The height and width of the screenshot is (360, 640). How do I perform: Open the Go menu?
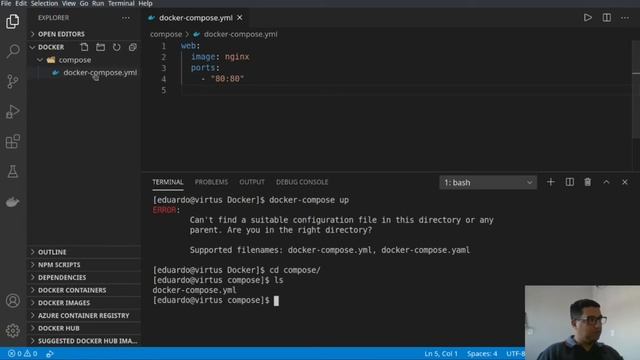pos(84,3)
